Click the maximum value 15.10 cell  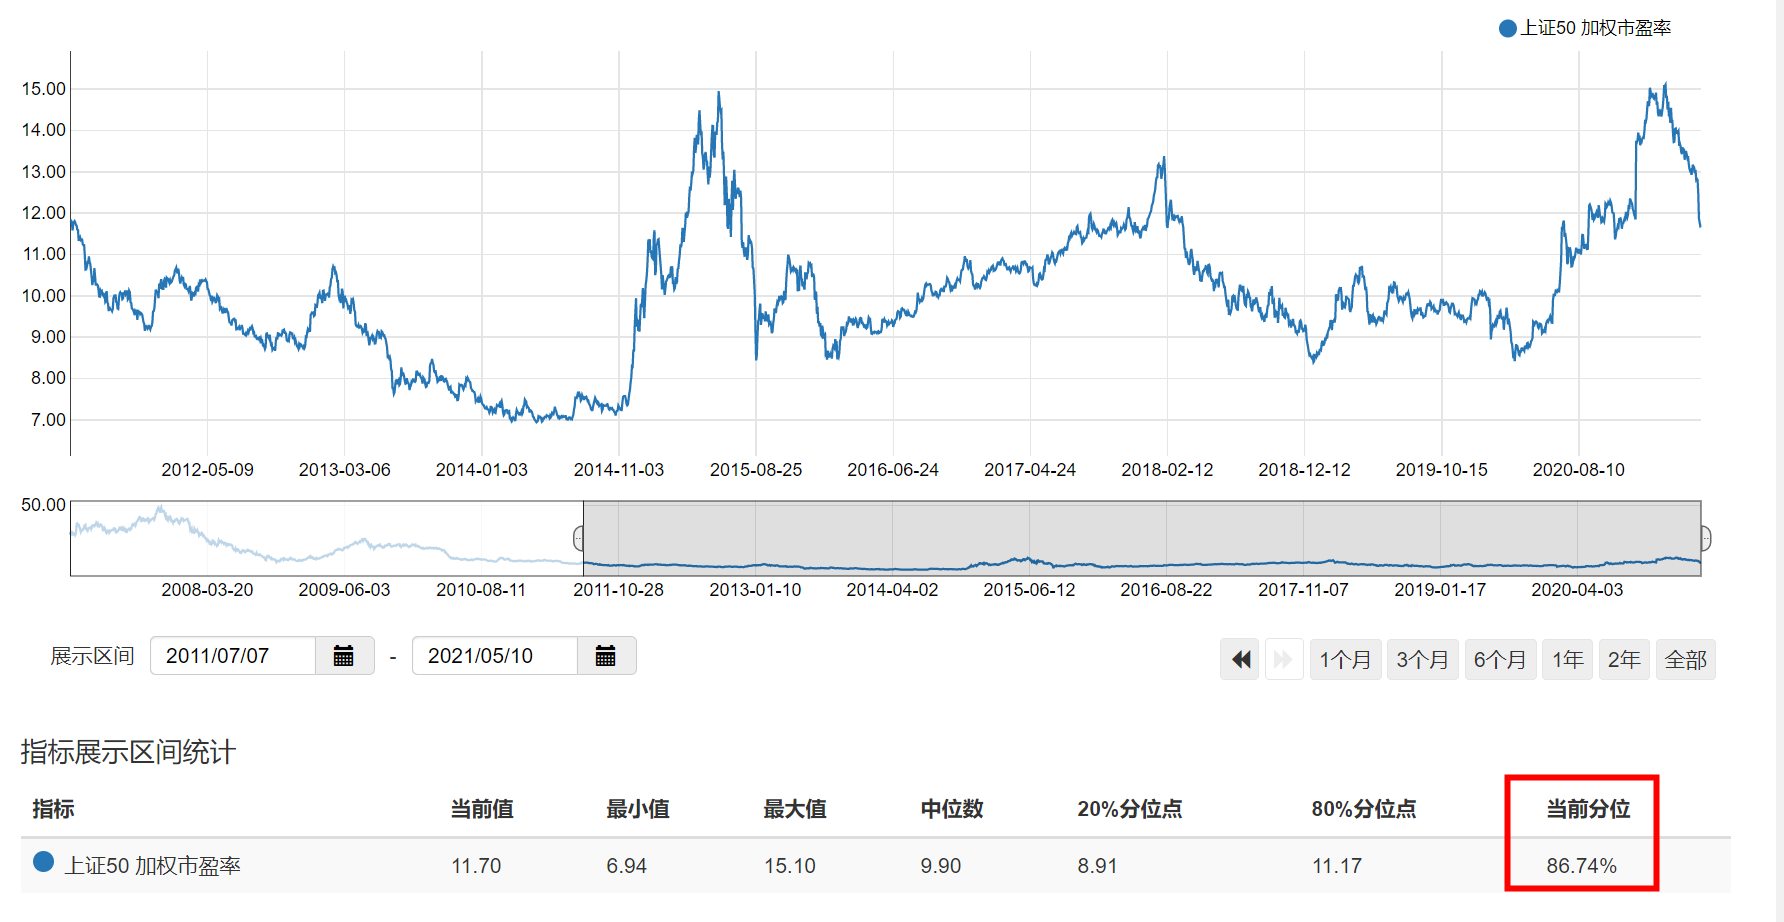point(790,866)
